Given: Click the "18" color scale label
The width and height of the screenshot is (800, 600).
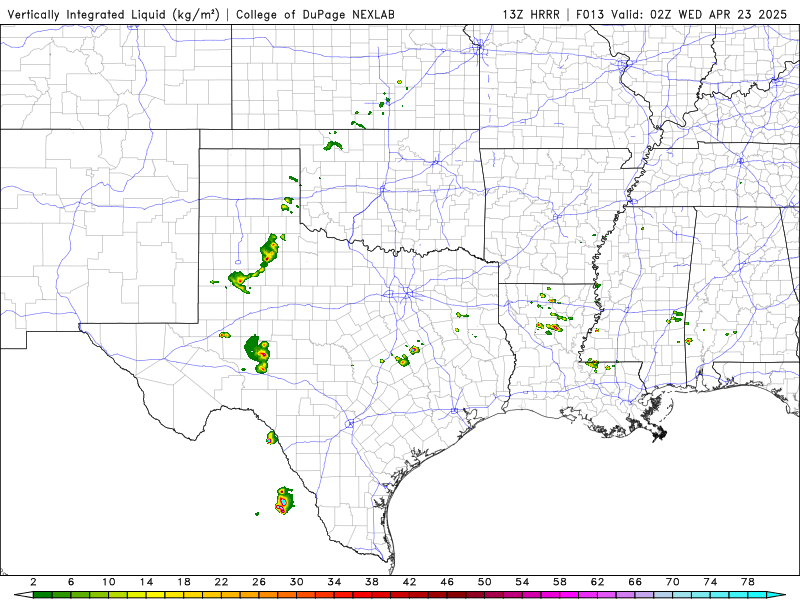Looking at the screenshot, I should click(184, 582).
